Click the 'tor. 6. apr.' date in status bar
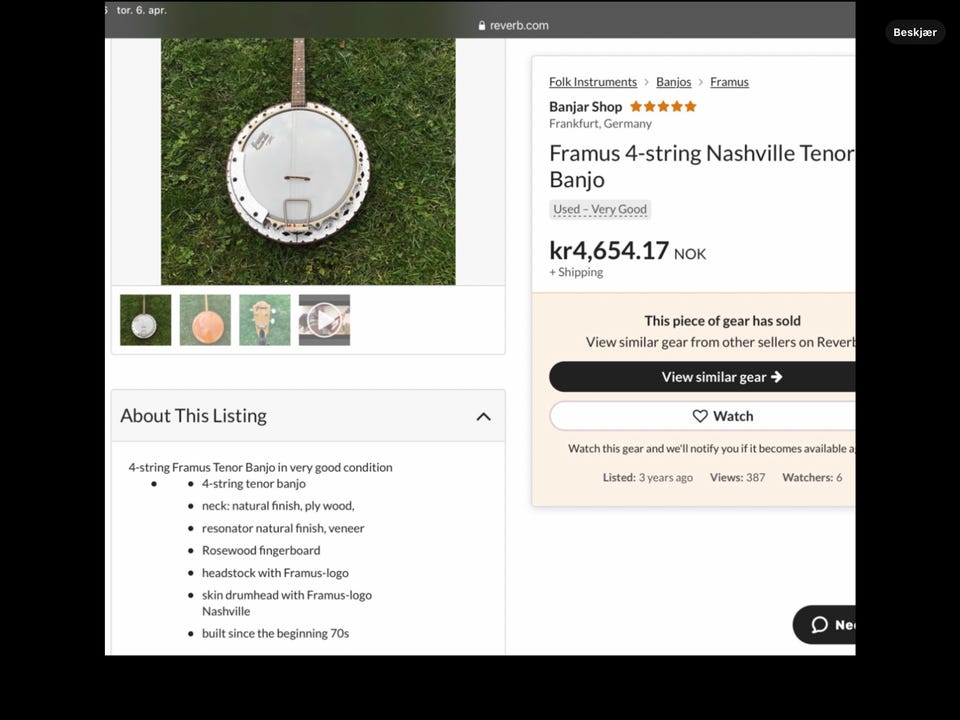960x720 pixels. click(x=141, y=10)
